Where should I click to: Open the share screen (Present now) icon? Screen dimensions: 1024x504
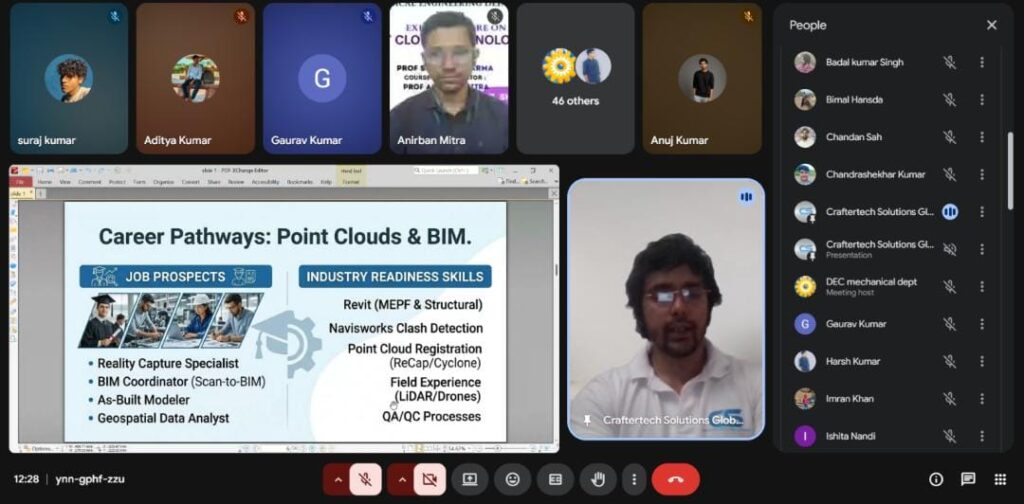point(470,479)
